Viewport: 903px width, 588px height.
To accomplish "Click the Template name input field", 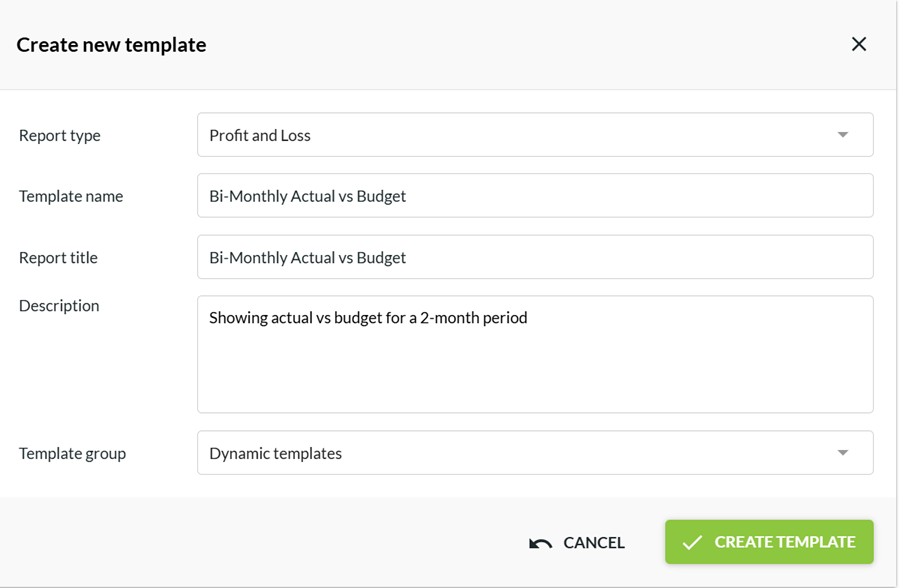I will pos(535,195).
